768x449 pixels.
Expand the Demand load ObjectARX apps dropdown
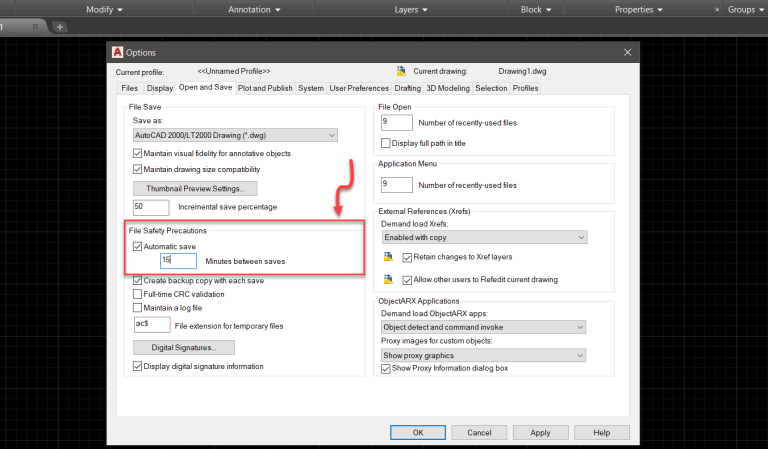(483, 327)
